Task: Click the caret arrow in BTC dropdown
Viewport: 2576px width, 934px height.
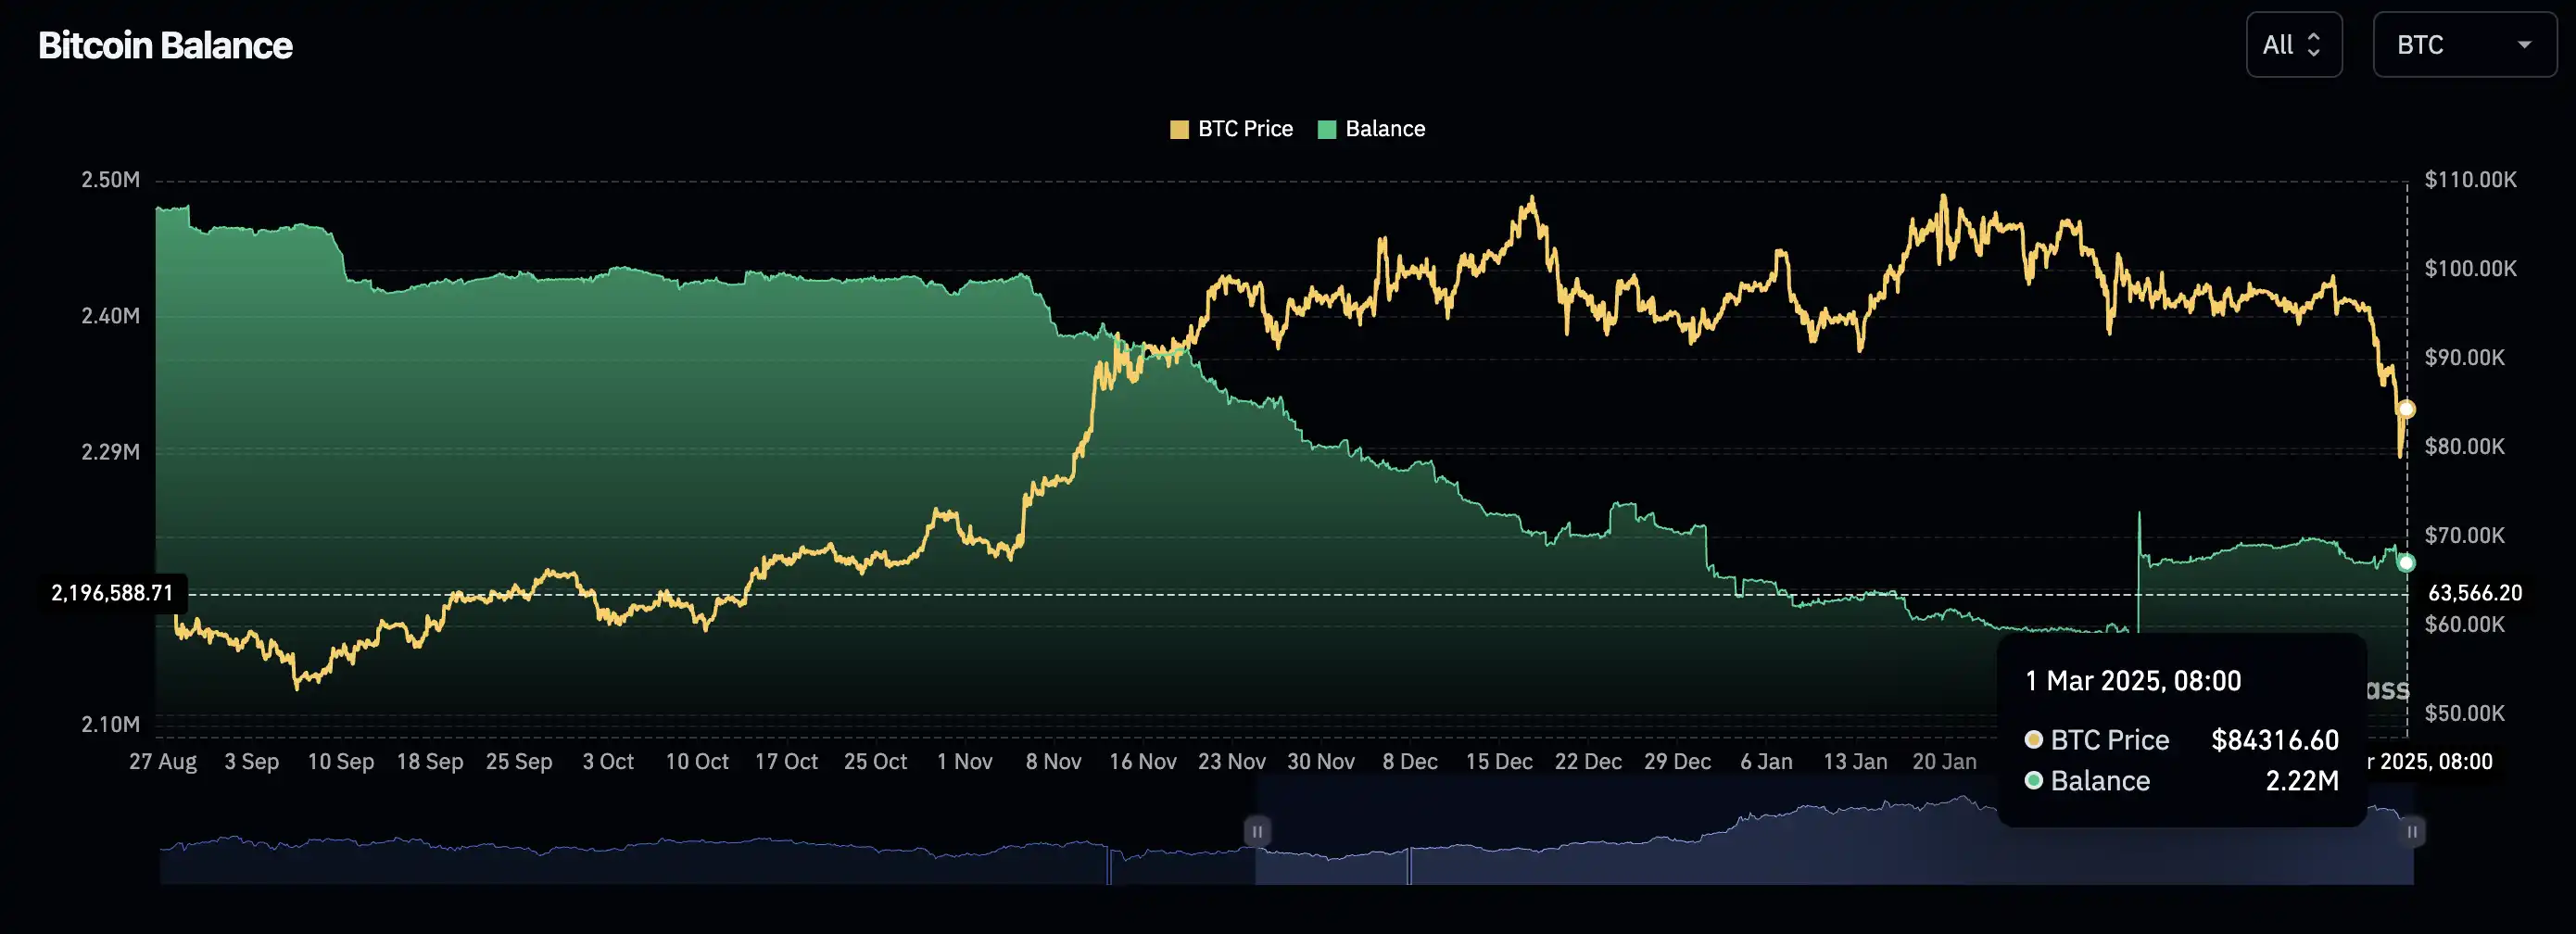Action: (x=2524, y=45)
